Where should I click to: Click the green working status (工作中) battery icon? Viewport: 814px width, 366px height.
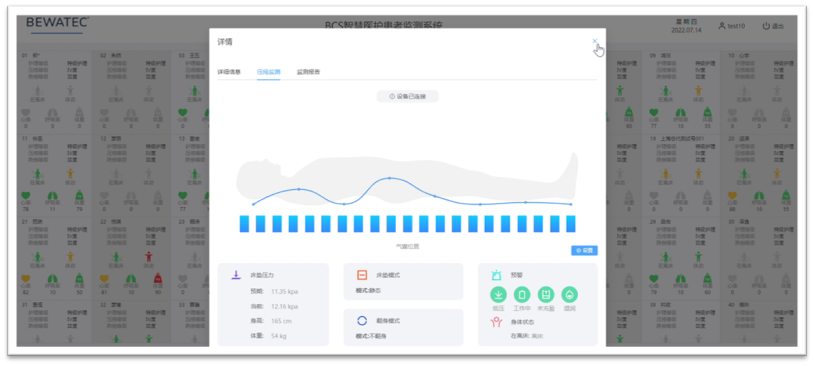pyautogui.click(x=522, y=295)
